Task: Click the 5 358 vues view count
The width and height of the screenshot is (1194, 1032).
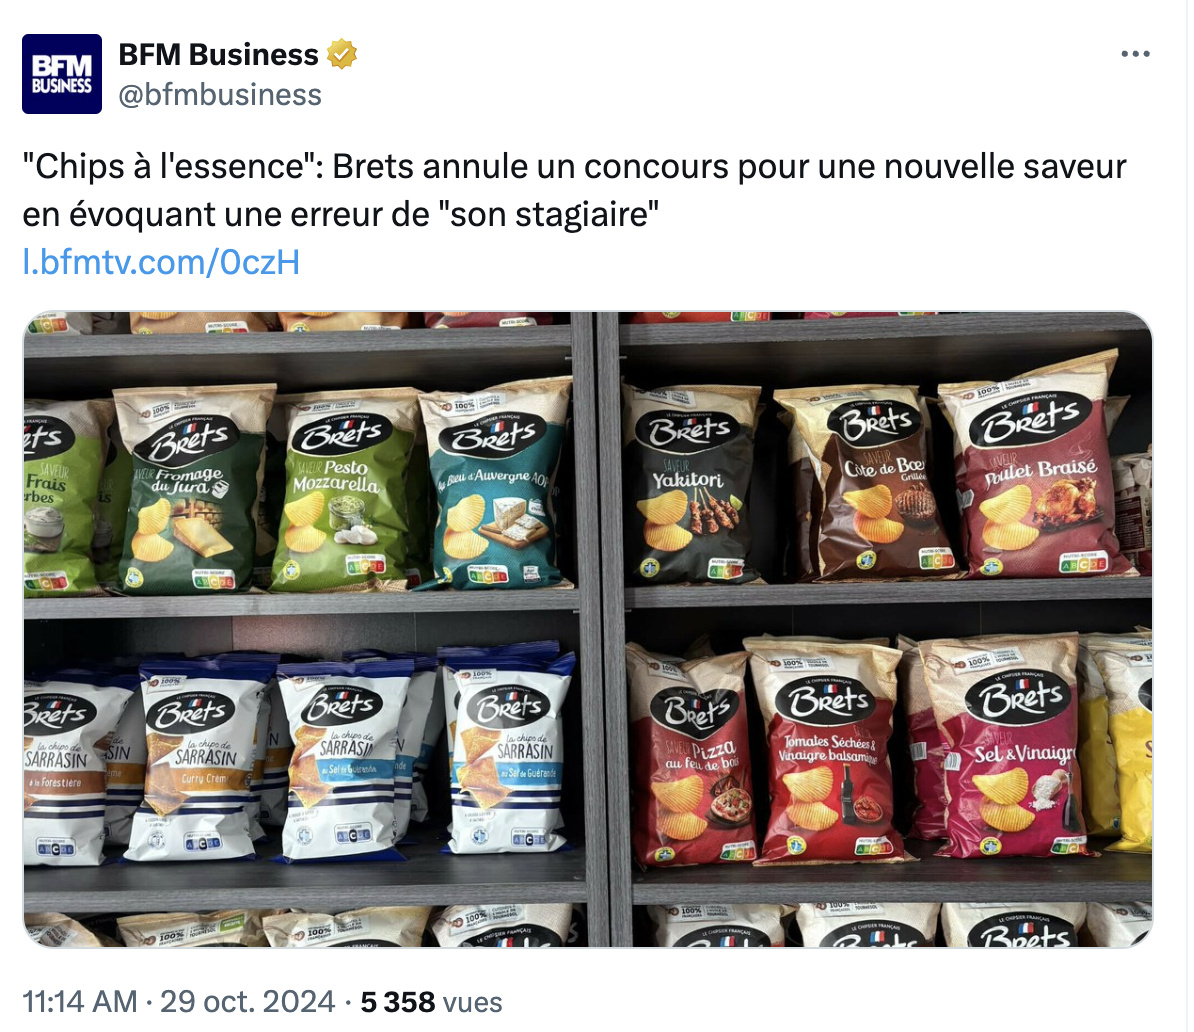Action: pos(432,1002)
